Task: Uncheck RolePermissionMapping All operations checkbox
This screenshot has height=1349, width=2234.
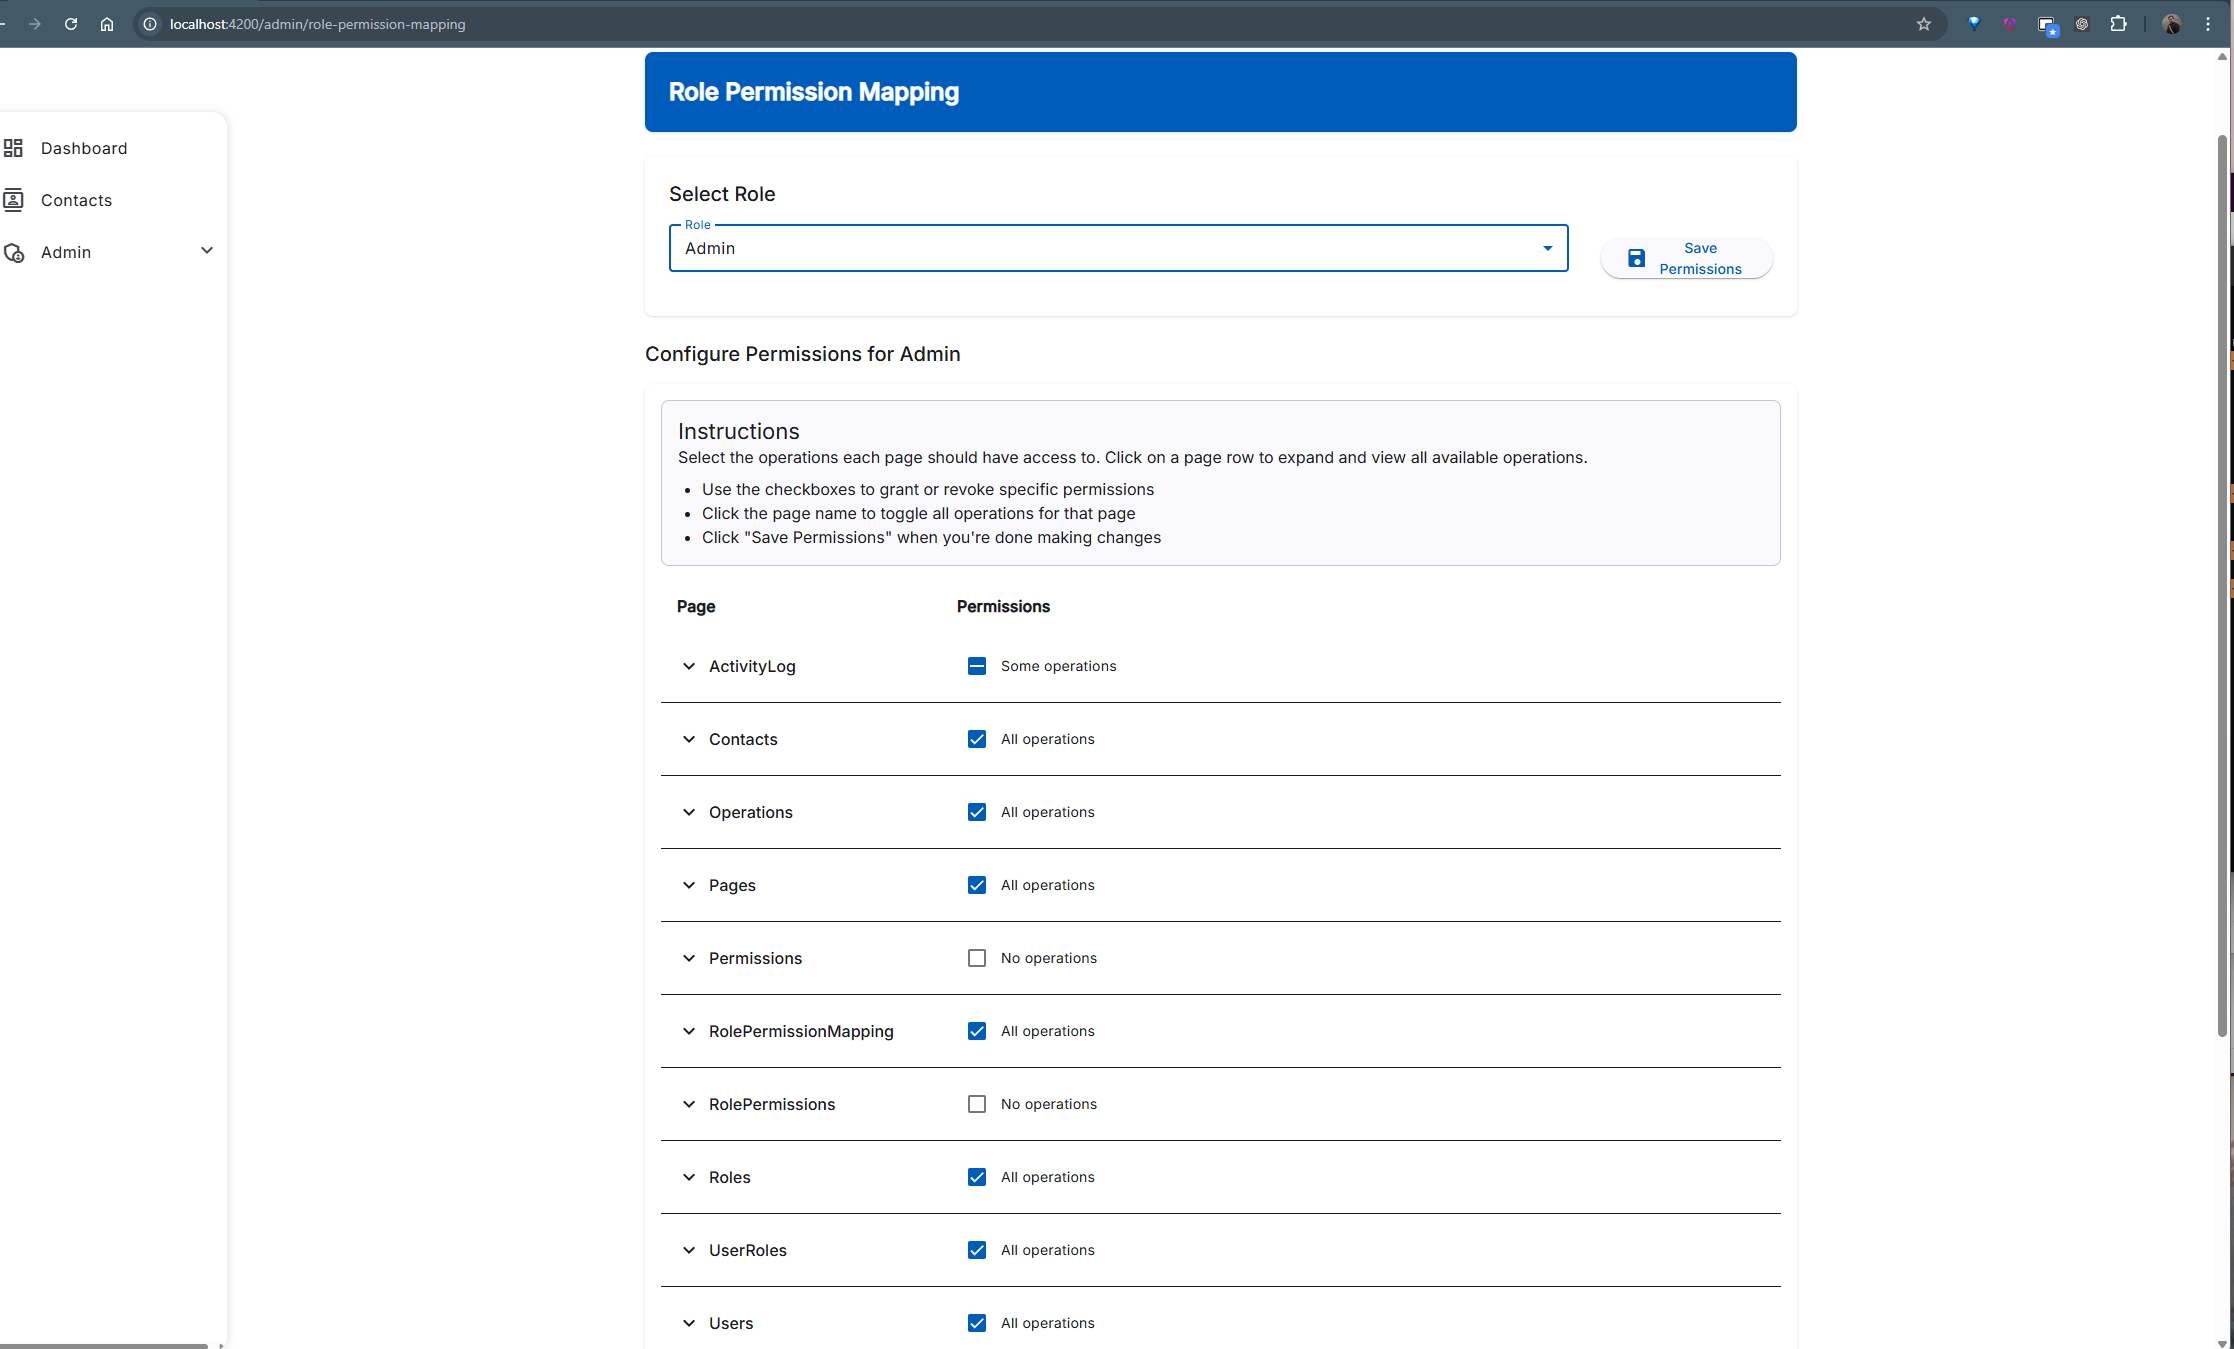Action: 977,1031
